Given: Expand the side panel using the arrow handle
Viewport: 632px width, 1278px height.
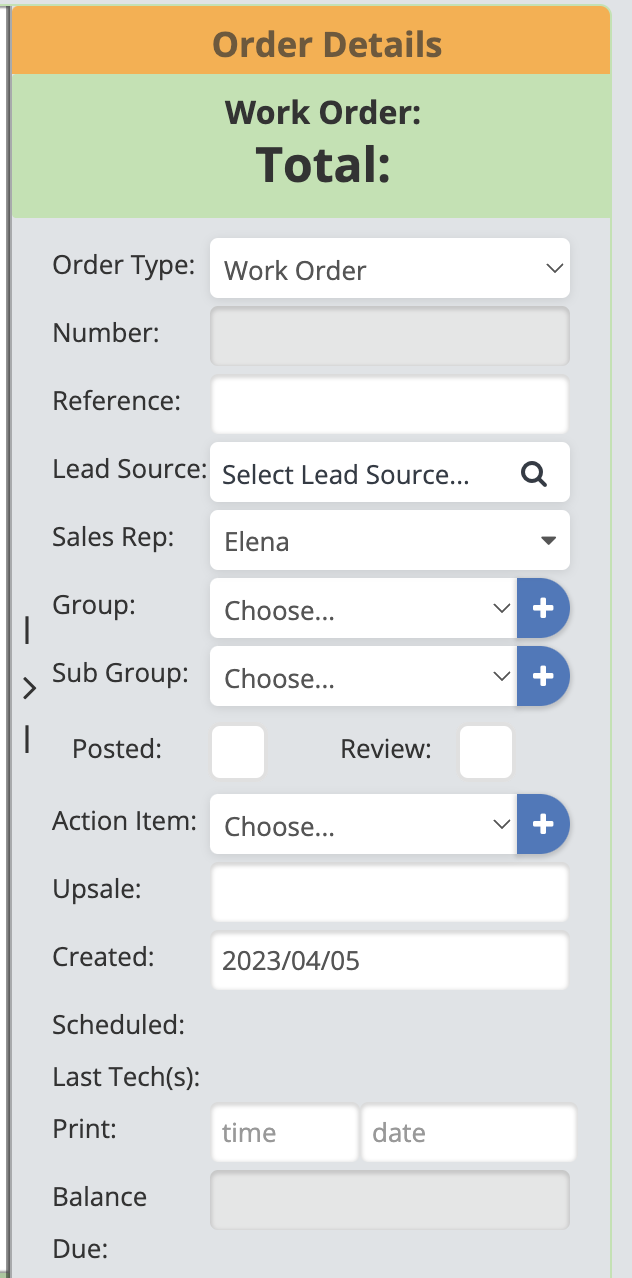Looking at the screenshot, I should pyautogui.click(x=29, y=687).
